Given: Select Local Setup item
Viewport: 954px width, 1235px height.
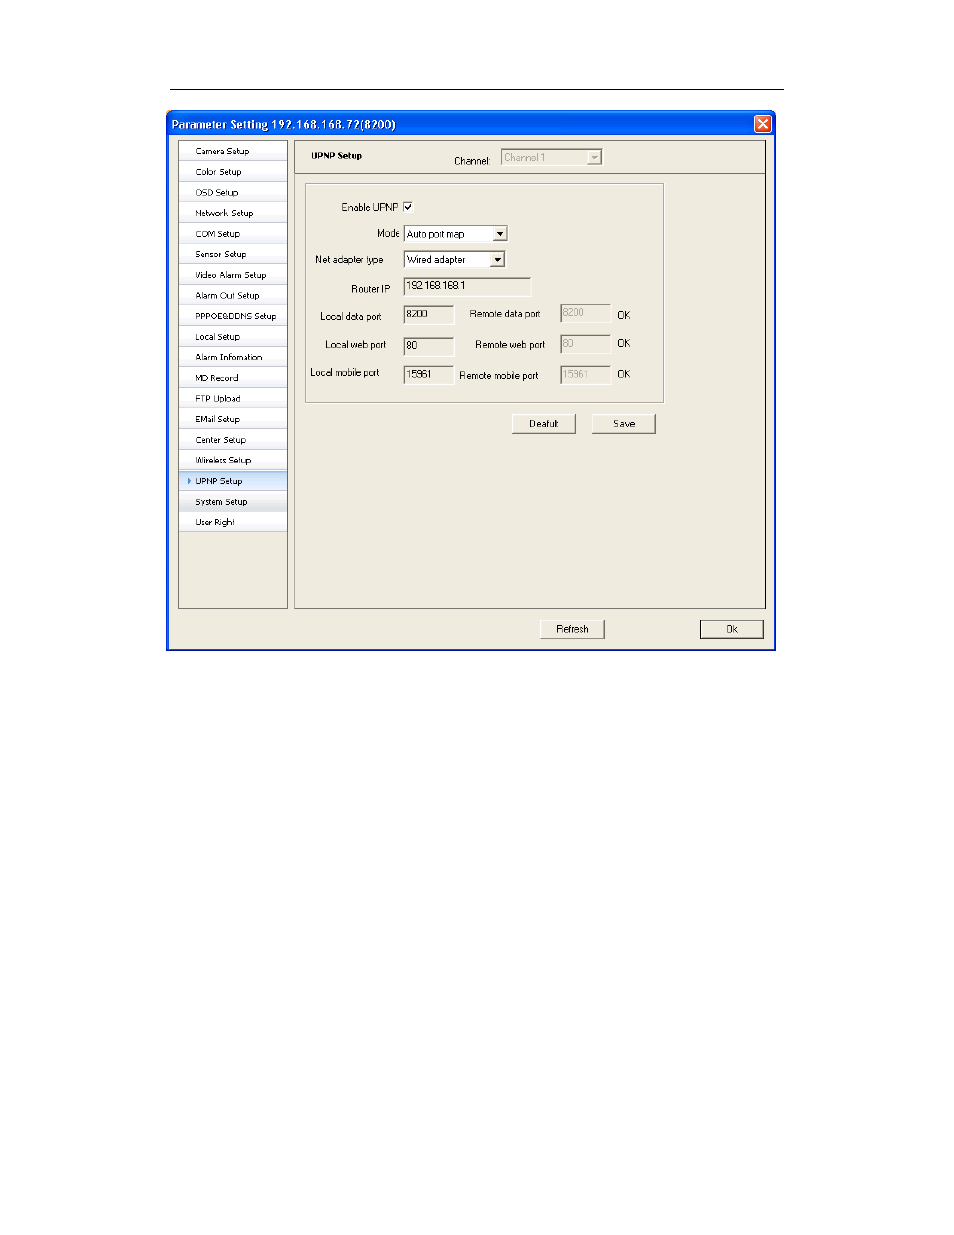Looking at the screenshot, I should coord(233,337).
